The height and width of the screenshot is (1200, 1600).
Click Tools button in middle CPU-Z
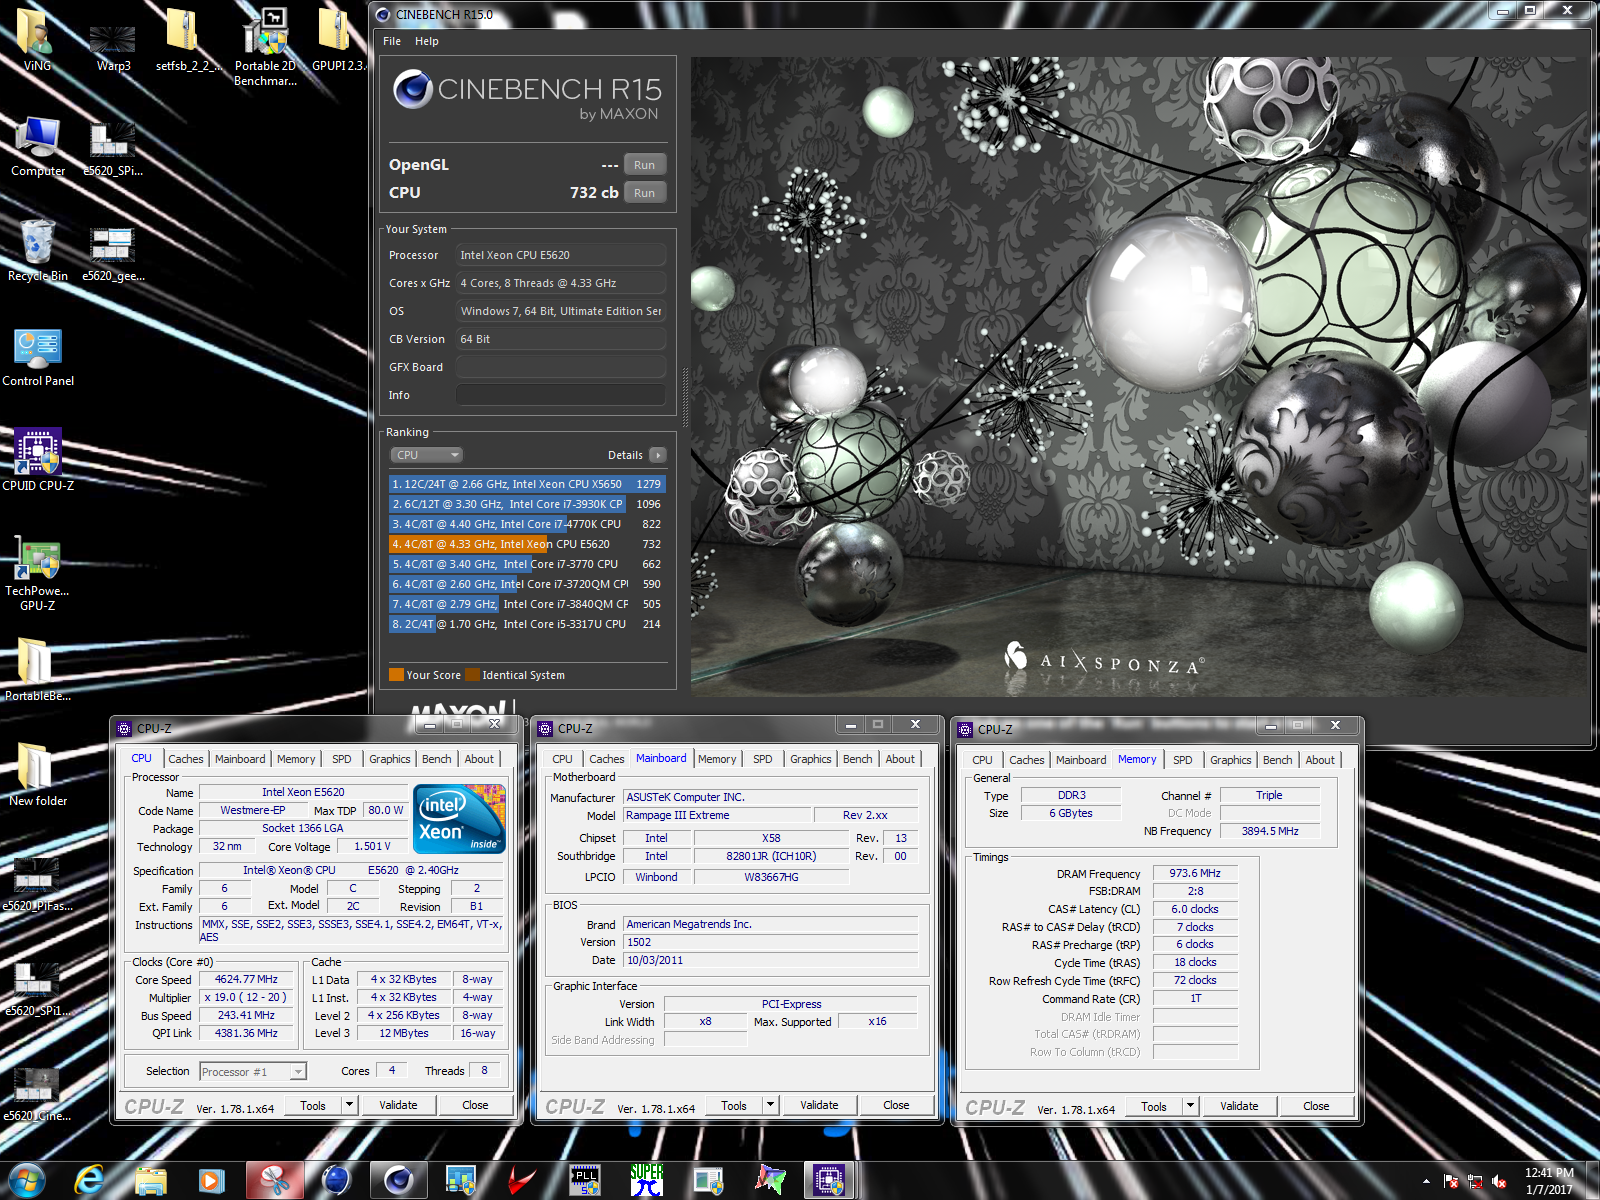pos(734,1105)
